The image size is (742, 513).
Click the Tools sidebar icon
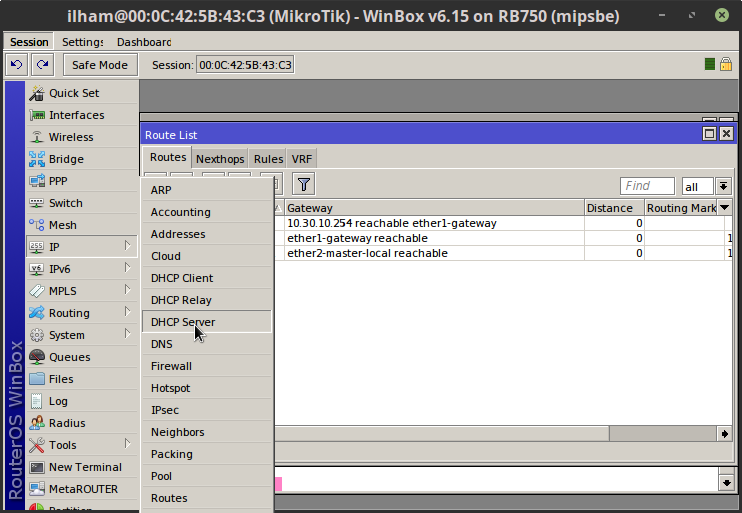click(36, 445)
